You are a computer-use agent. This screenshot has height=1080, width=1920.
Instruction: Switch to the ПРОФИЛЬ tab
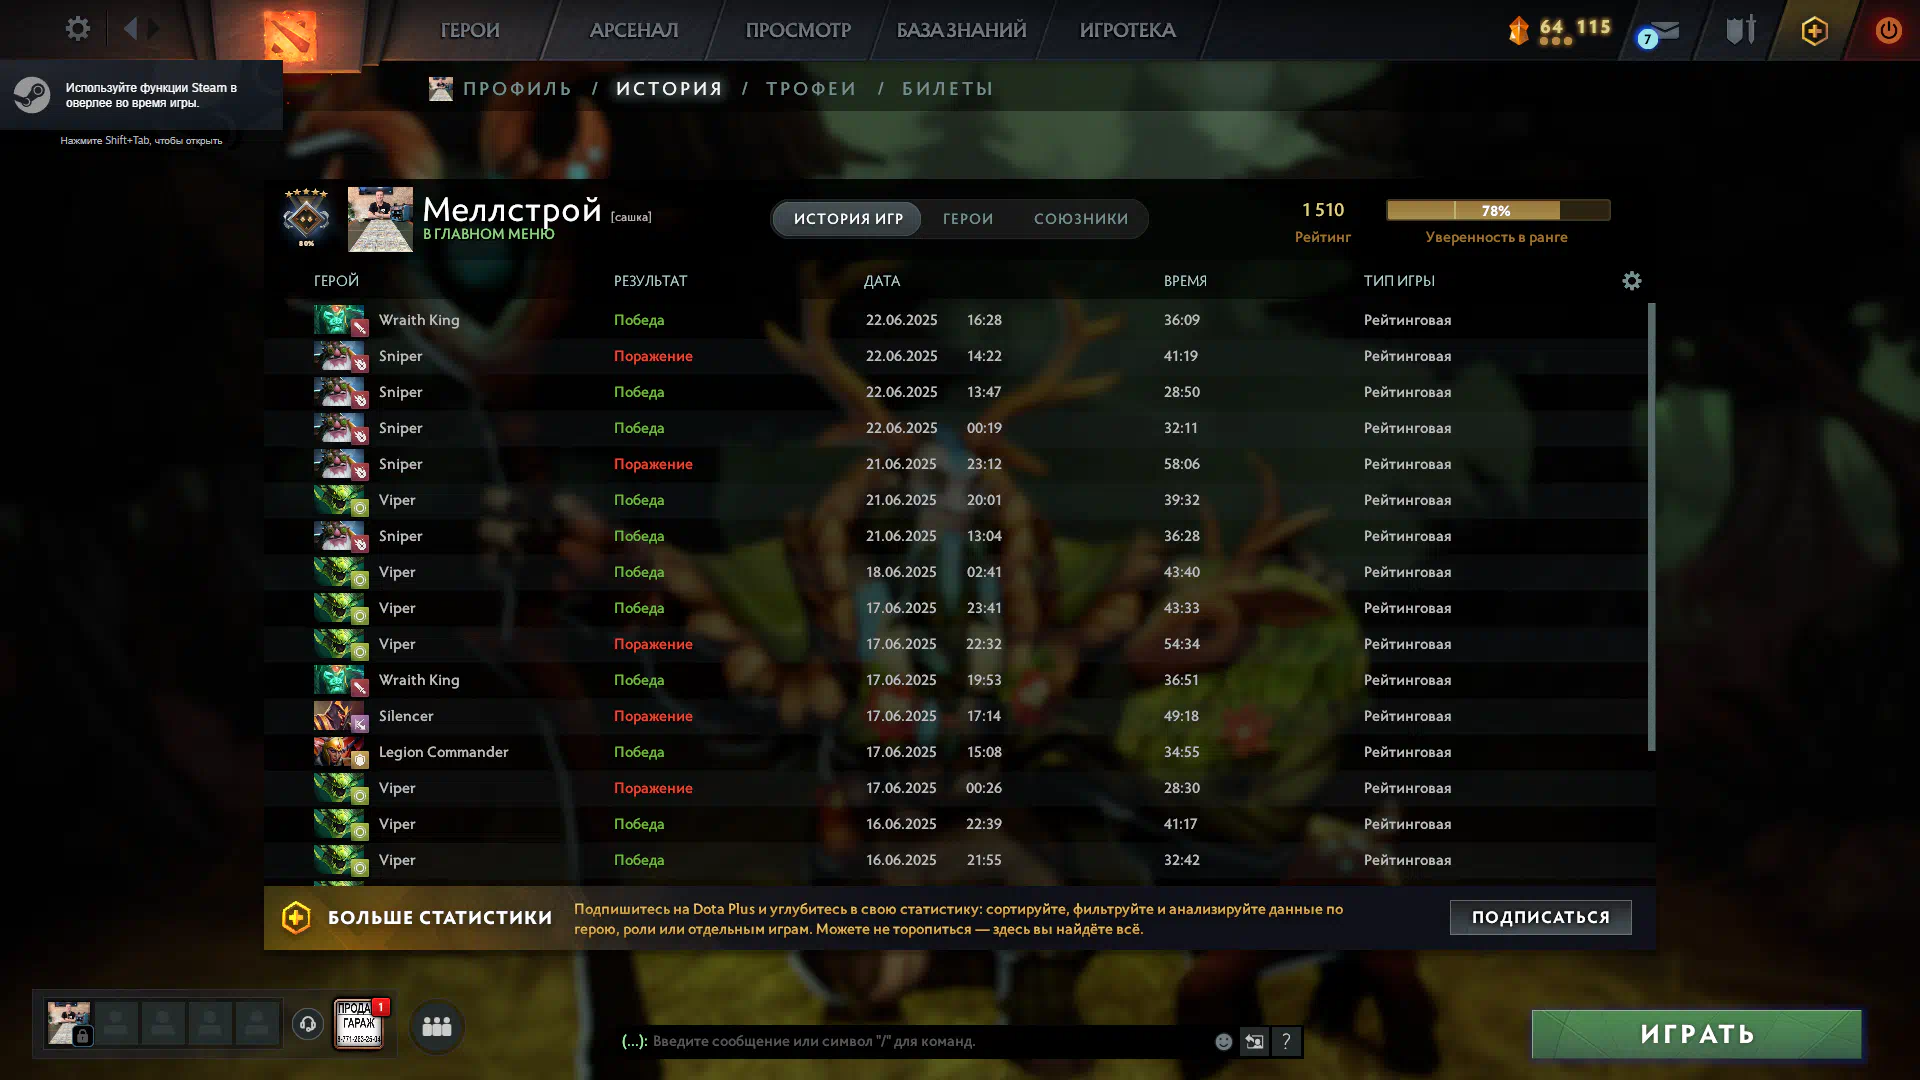pyautogui.click(x=517, y=89)
